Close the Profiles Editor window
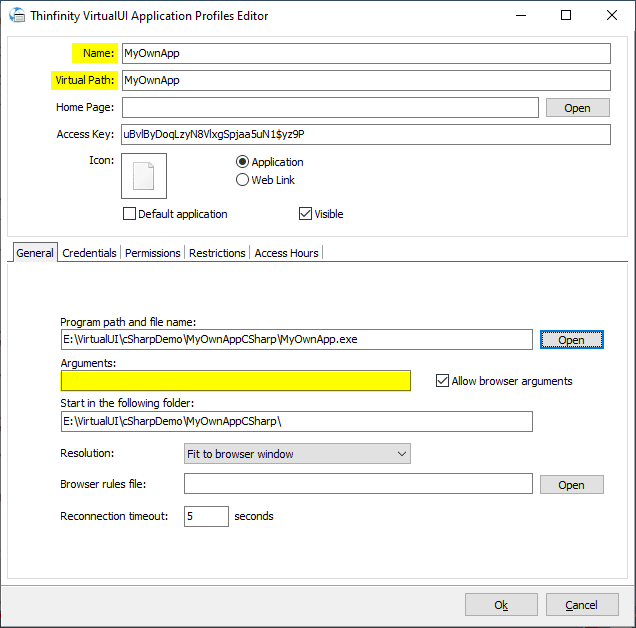Screen dimensions: 636x628 (612, 15)
